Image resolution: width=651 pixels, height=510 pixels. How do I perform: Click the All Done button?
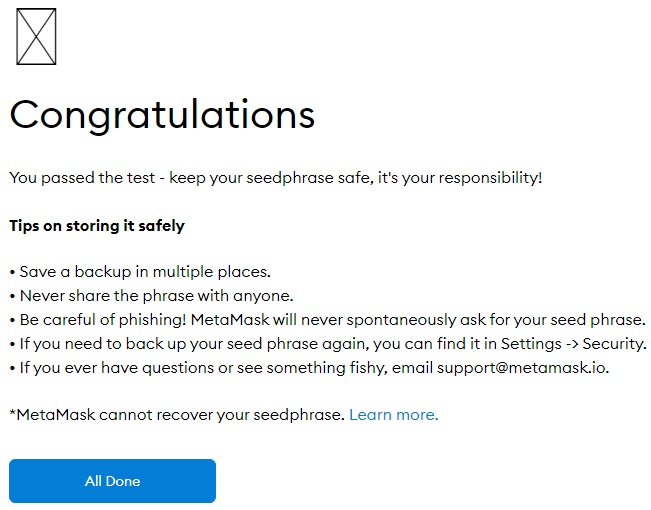pos(113,481)
